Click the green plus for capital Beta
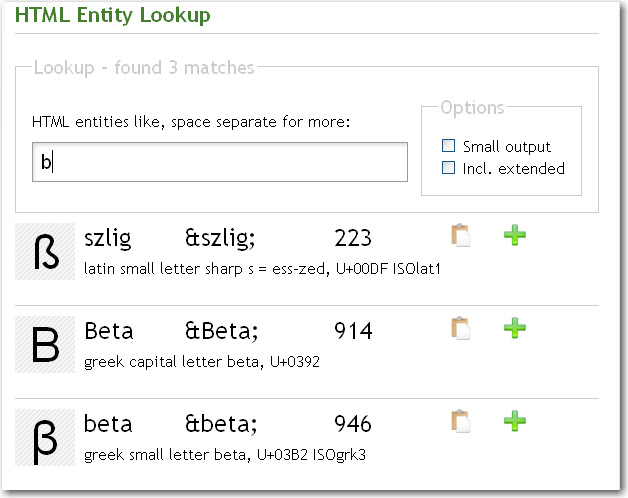The image size is (628, 498). coord(515,328)
